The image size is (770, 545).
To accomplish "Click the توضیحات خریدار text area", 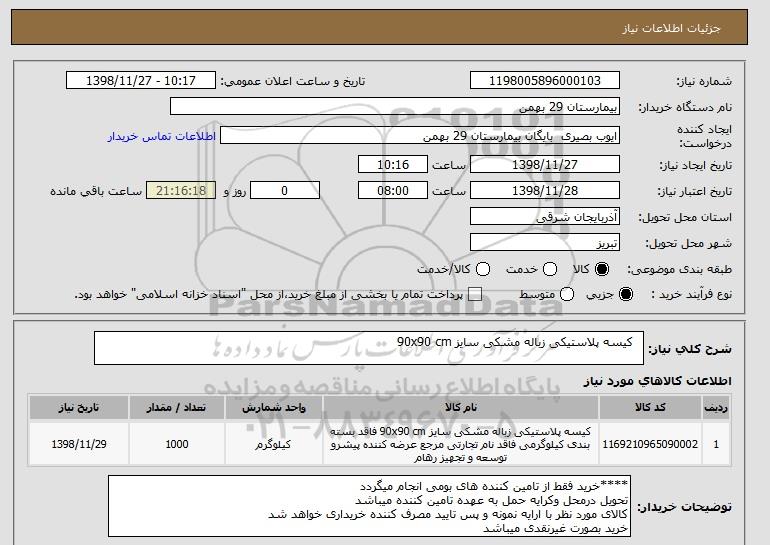I will [369, 506].
